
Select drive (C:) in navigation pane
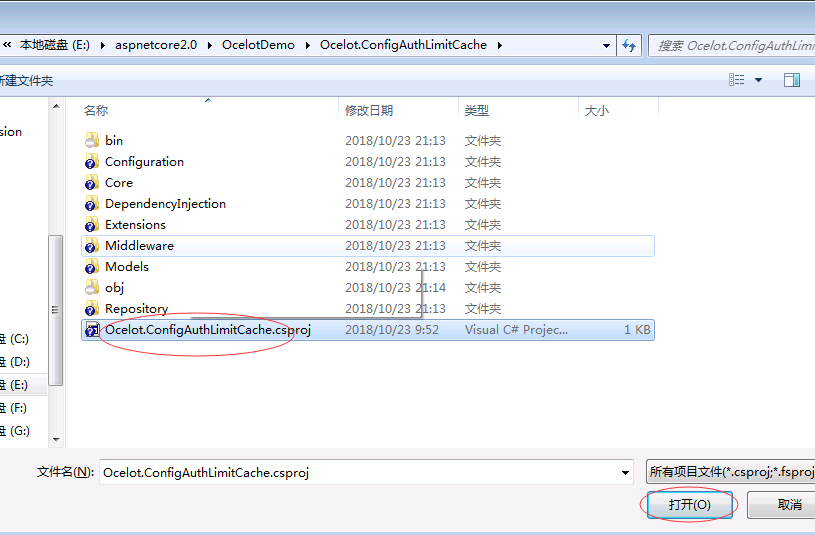pos(15,339)
